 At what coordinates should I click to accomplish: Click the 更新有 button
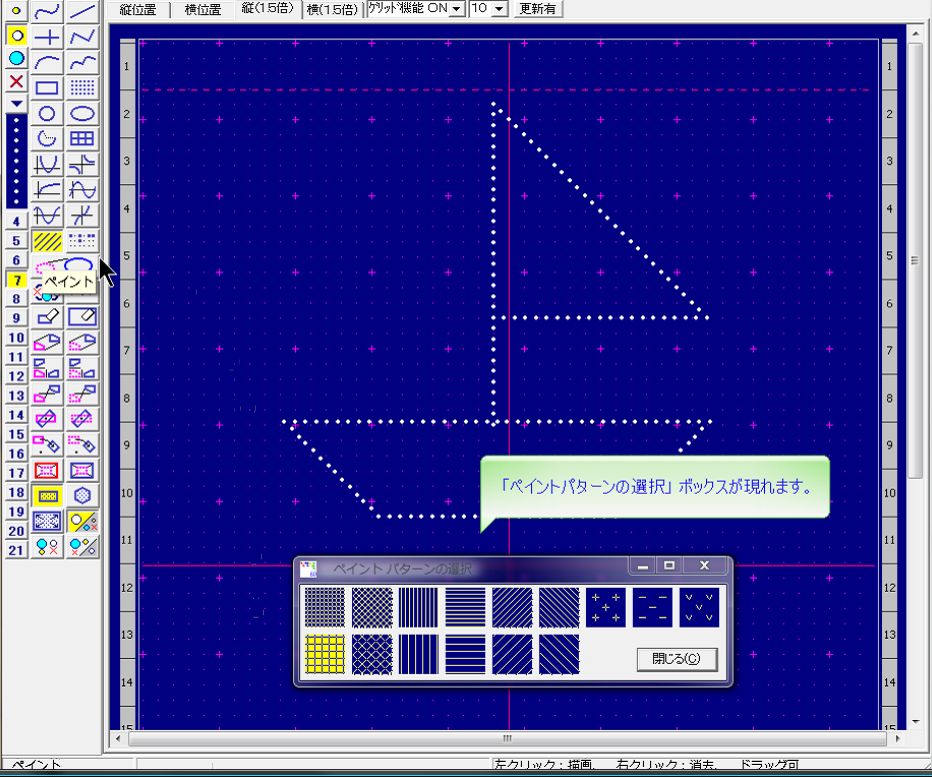point(538,9)
